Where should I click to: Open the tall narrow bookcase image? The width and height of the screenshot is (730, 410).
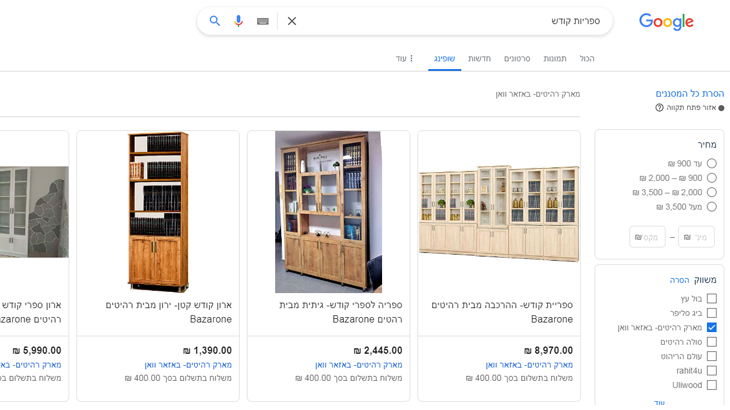(x=158, y=212)
